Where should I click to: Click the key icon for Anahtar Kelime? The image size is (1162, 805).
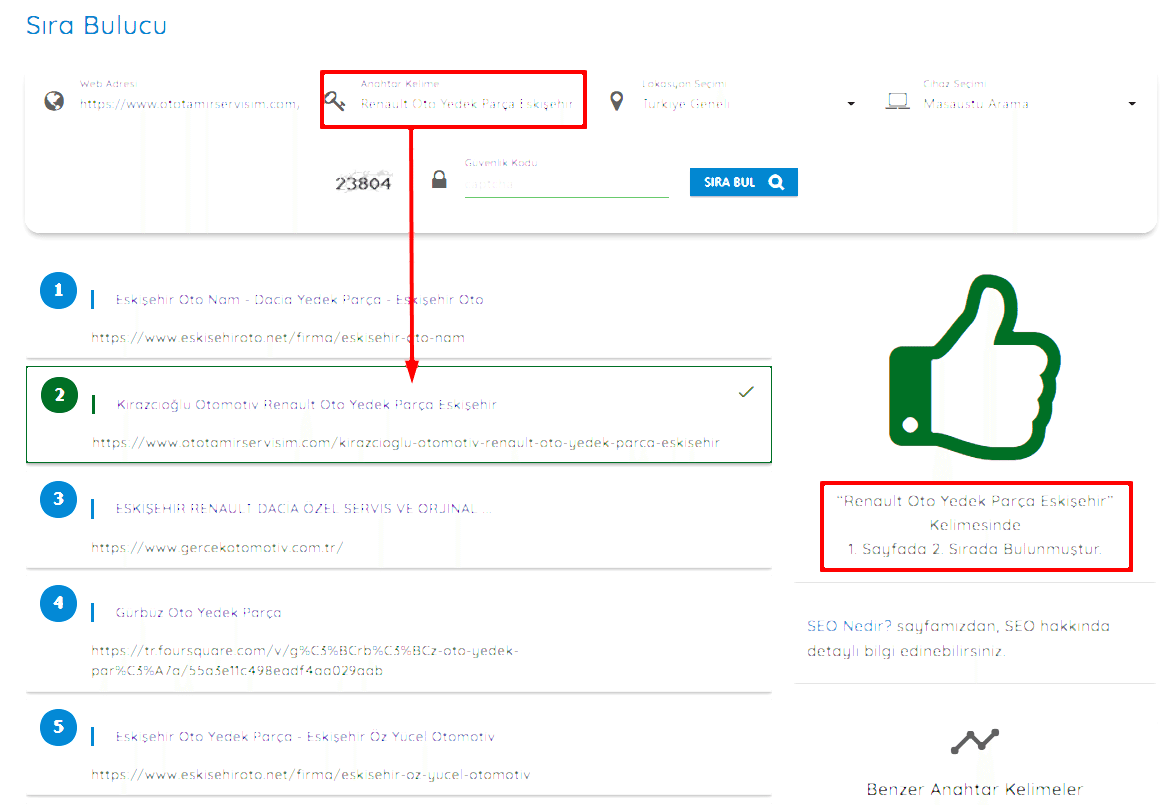tap(335, 101)
